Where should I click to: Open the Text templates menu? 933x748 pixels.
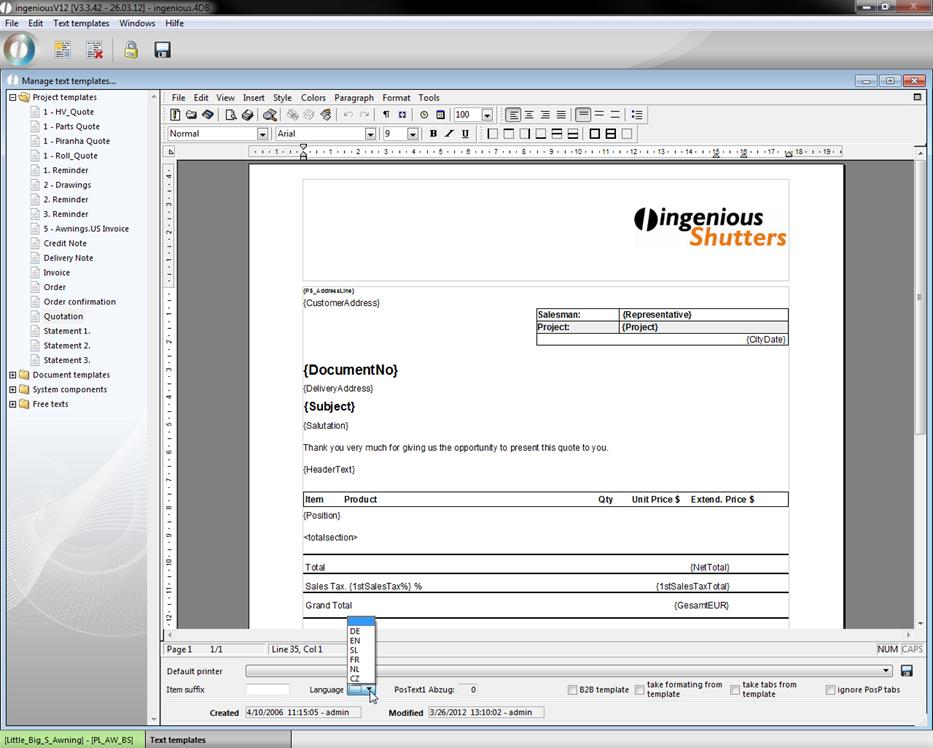pyautogui.click(x=81, y=23)
